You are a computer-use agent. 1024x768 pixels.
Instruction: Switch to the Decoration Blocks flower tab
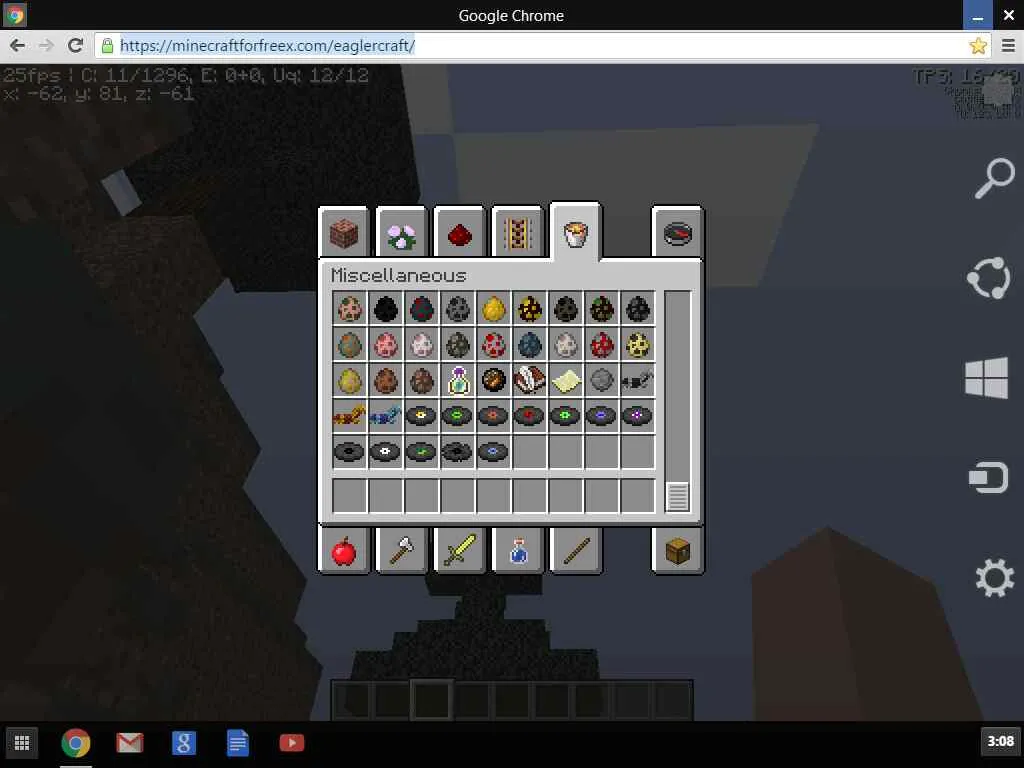401,233
